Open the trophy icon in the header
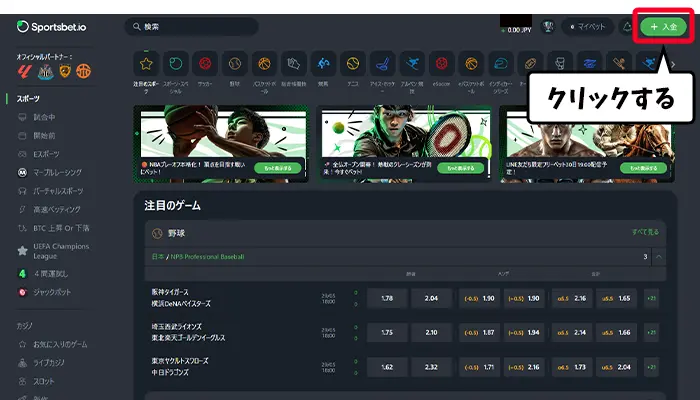 click(548, 27)
